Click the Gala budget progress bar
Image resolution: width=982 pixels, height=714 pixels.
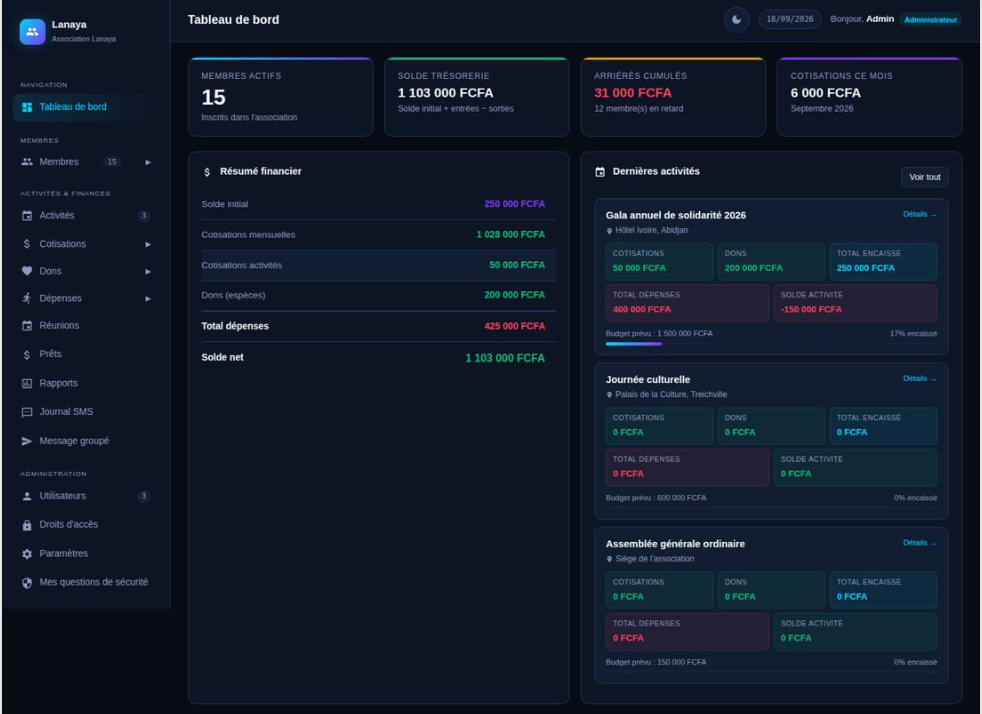coord(771,344)
